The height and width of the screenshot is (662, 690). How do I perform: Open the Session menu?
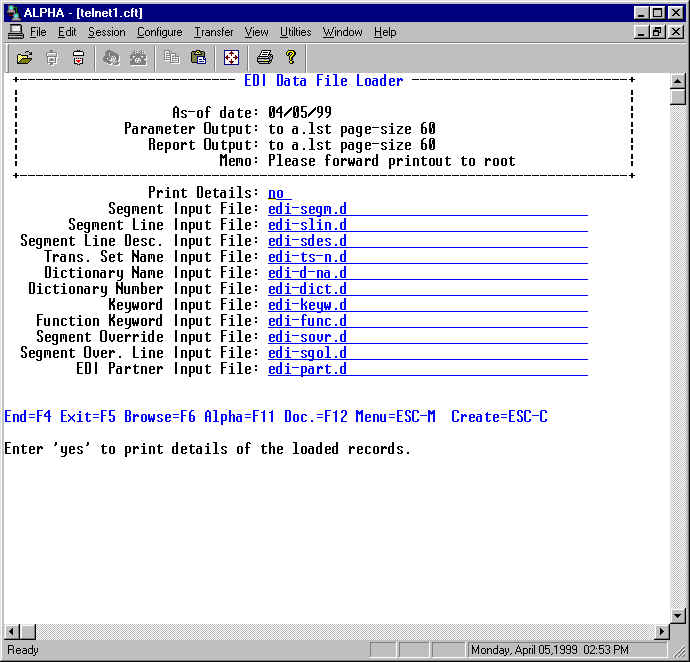click(106, 32)
